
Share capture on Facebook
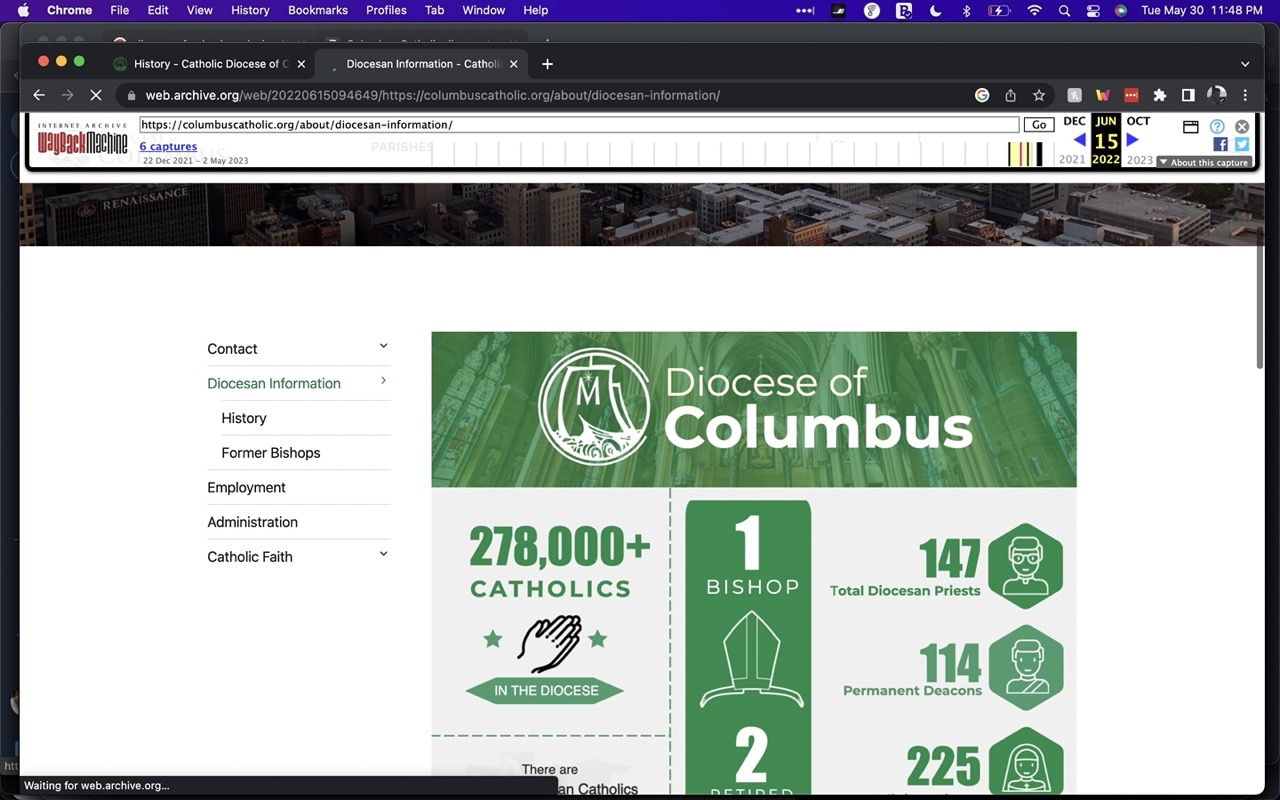[x=1220, y=144]
